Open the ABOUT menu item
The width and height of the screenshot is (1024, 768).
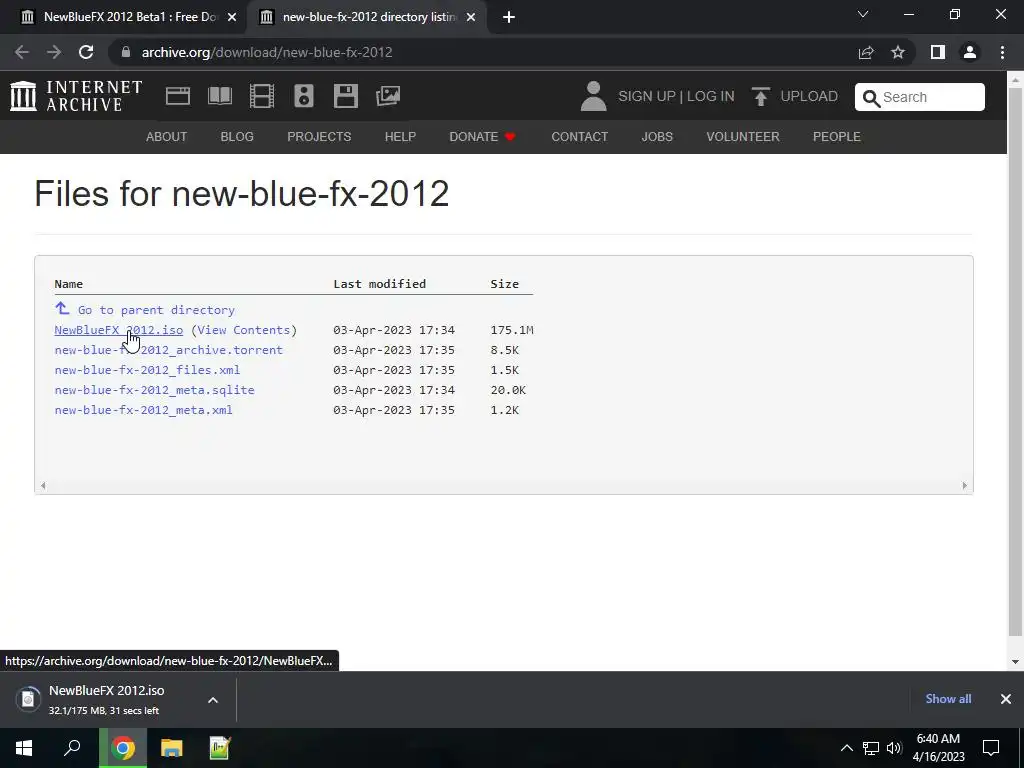167,136
